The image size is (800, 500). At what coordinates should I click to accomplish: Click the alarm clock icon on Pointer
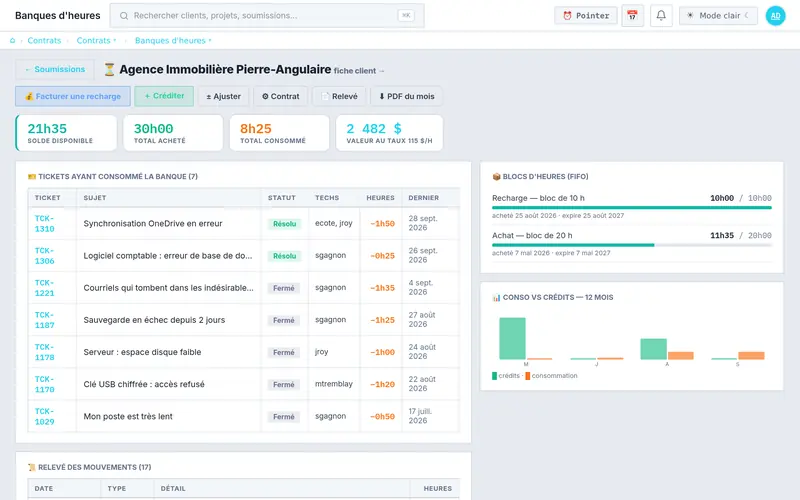[567, 16]
